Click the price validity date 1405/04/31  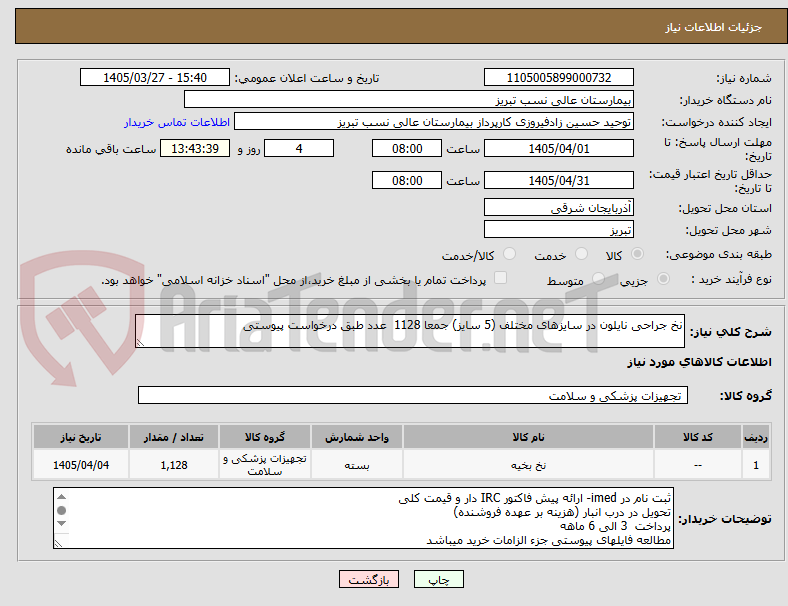(x=559, y=180)
